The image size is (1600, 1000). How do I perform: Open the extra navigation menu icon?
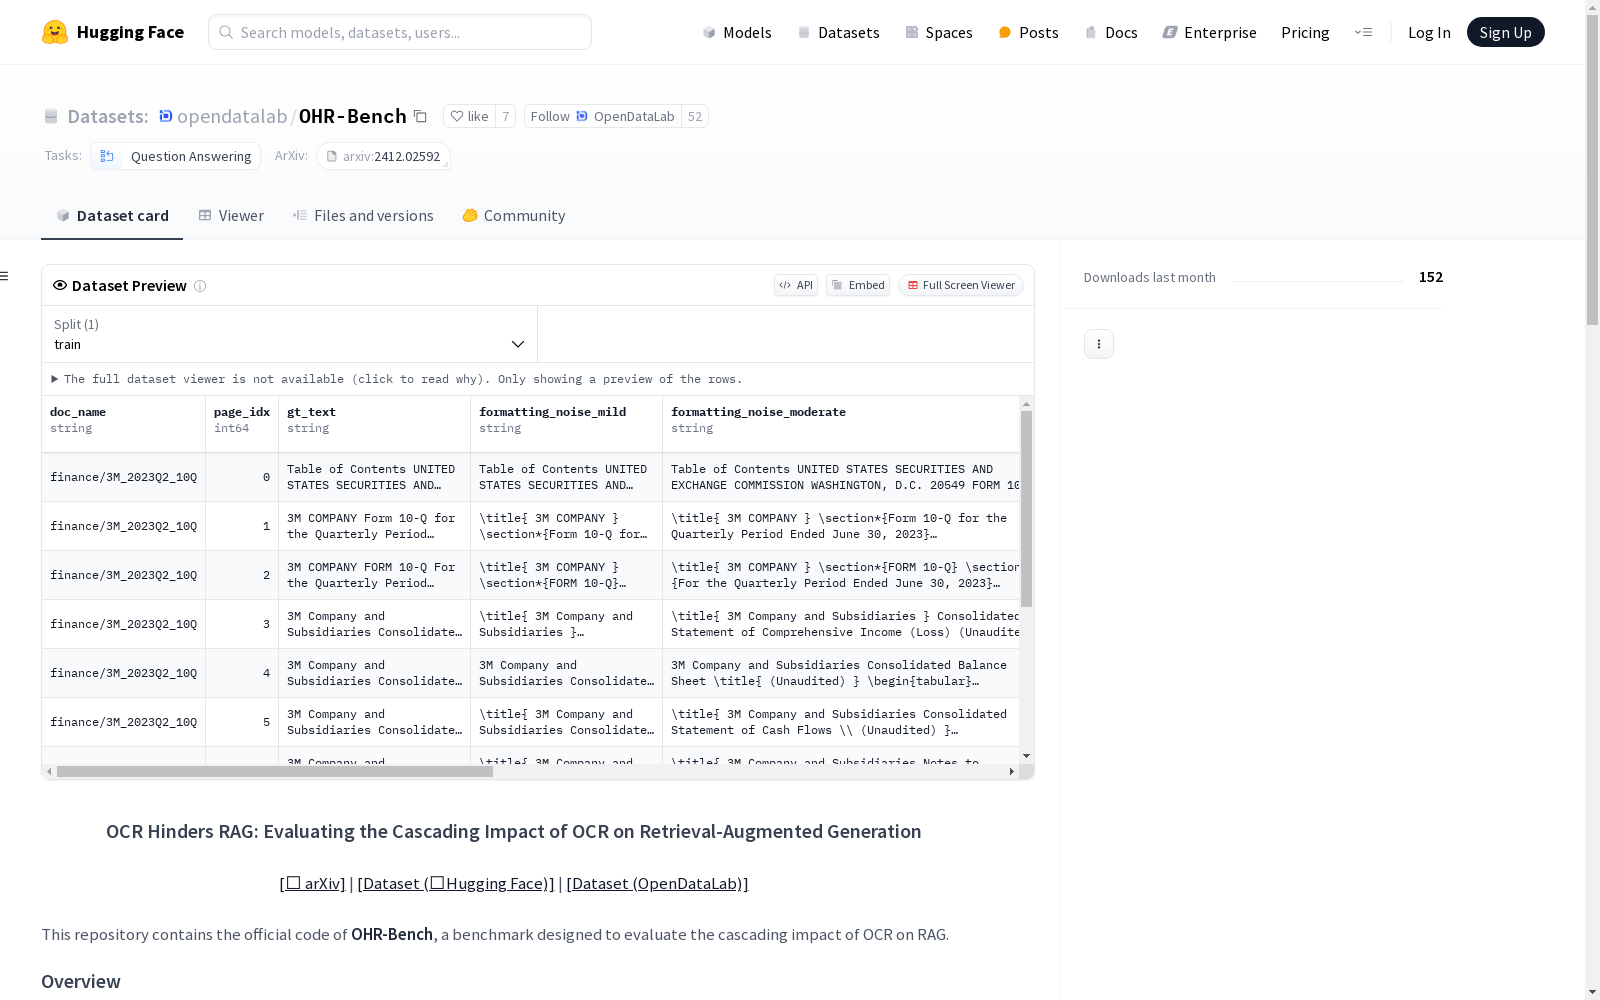coord(1363,32)
